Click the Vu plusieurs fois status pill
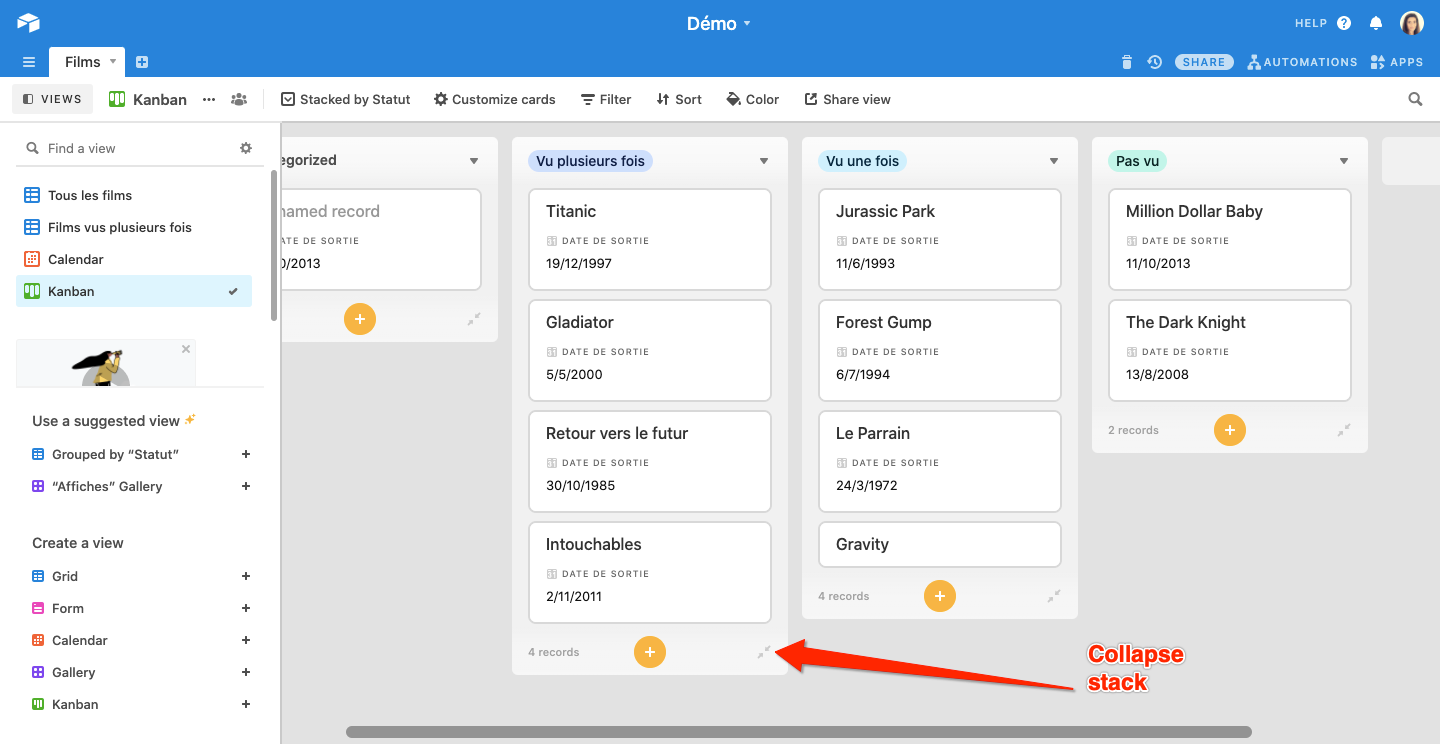Viewport: 1441px width, 746px height. 590,161
